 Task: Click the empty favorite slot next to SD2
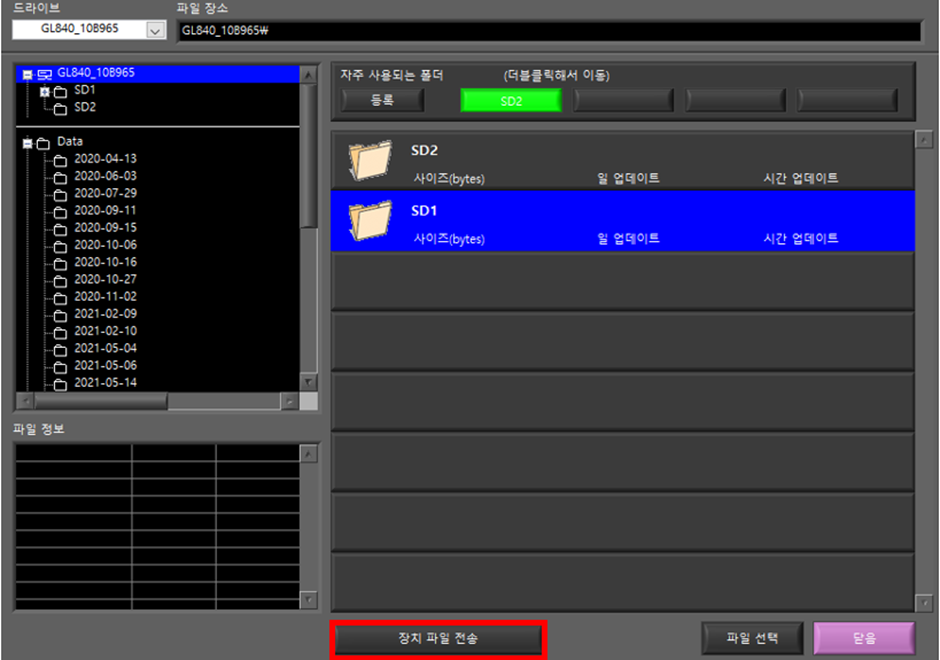(x=623, y=101)
